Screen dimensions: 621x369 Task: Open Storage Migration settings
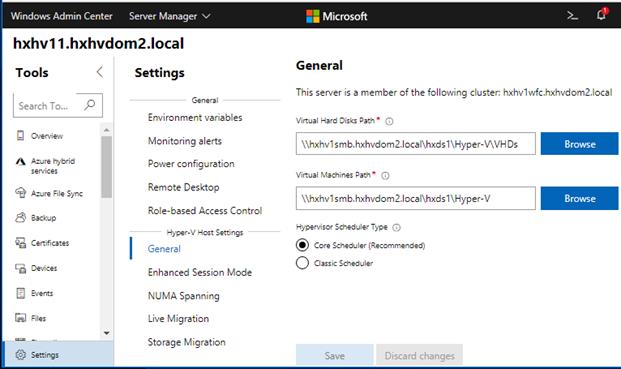(187, 342)
